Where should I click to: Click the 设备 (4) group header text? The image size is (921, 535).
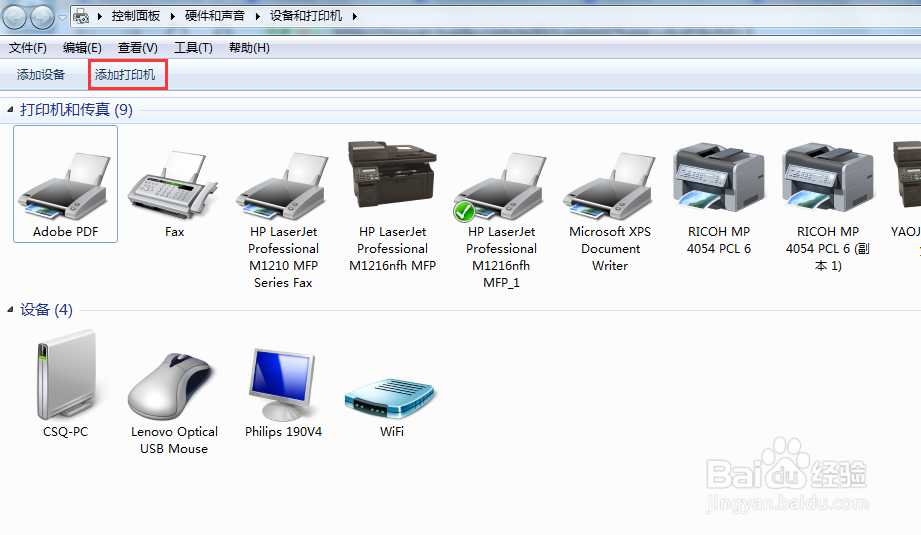point(46,309)
